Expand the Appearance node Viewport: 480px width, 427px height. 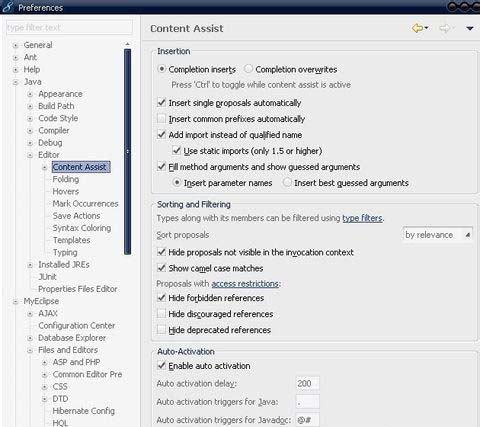click(30, 94)
